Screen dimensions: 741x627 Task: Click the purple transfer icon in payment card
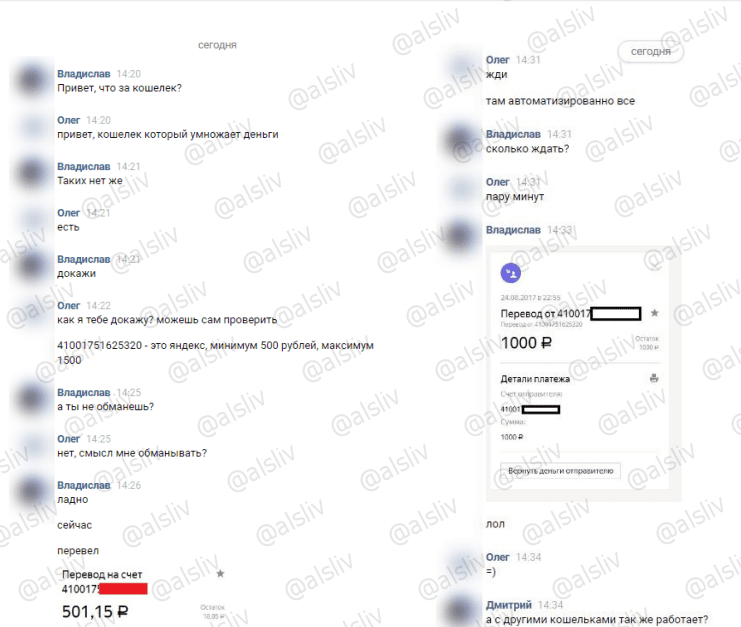(x=510, y=273)
